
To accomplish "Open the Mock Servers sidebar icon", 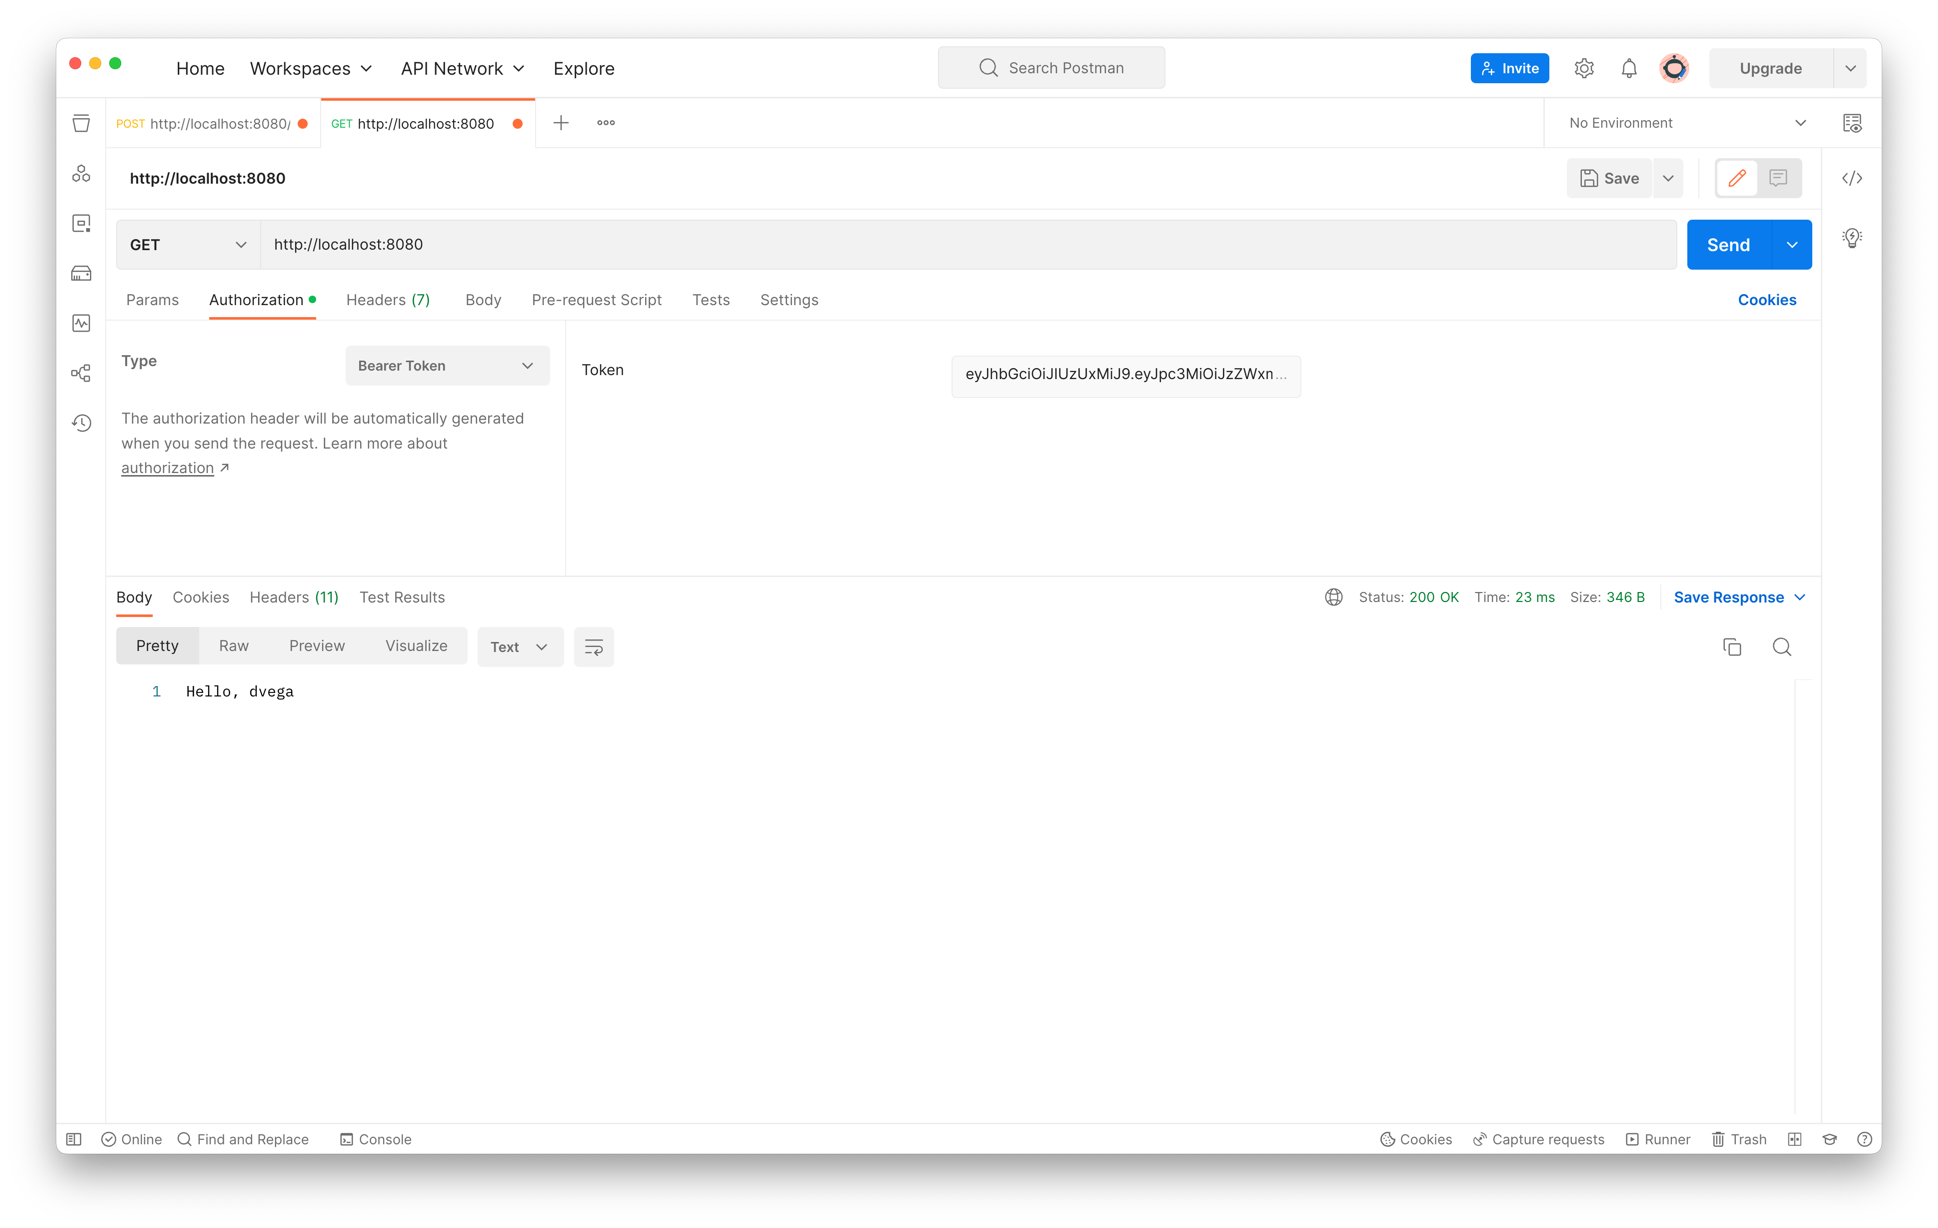I will point(81,273).
